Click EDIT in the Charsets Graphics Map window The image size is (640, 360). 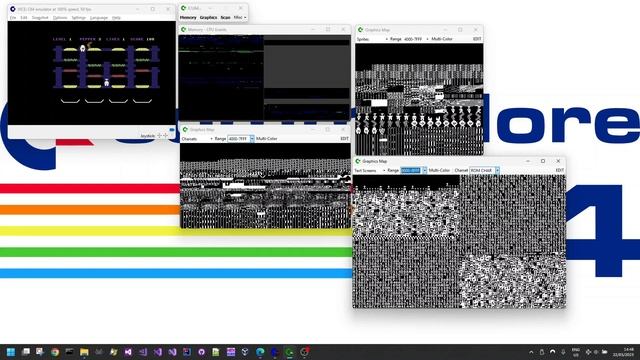click(344, 139)
